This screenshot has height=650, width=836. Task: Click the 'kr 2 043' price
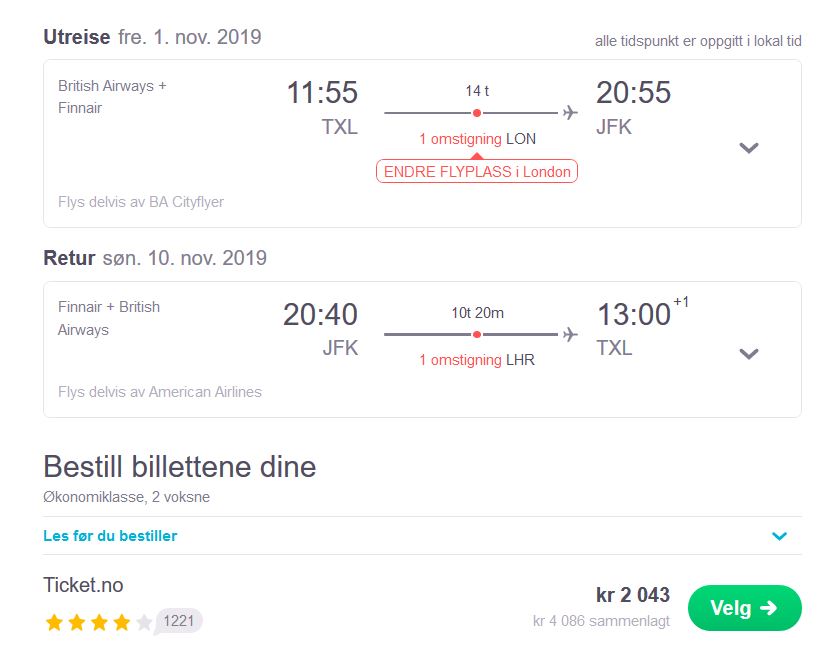pyautogui.click(x=633, y=595)
